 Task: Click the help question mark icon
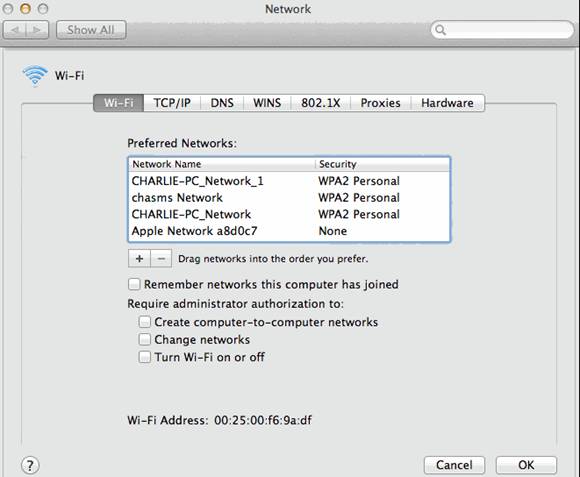(30, 465)
